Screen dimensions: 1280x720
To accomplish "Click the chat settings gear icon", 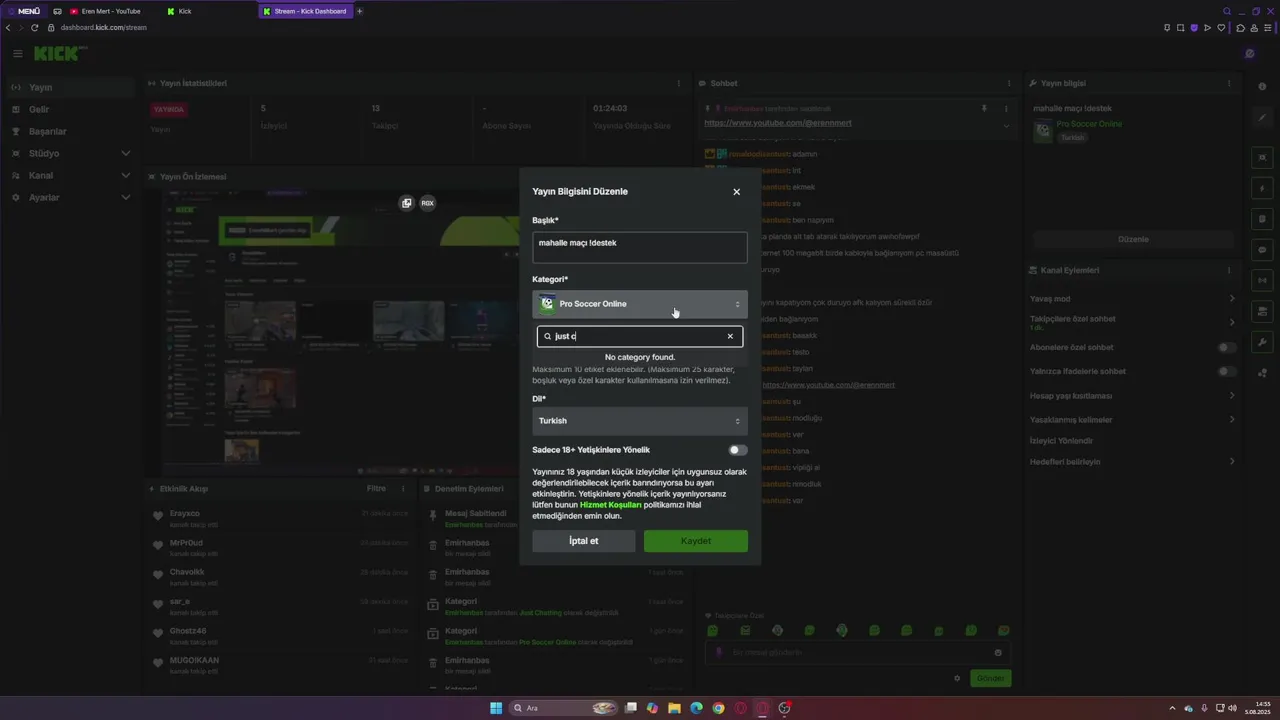I will click(957, 678).
